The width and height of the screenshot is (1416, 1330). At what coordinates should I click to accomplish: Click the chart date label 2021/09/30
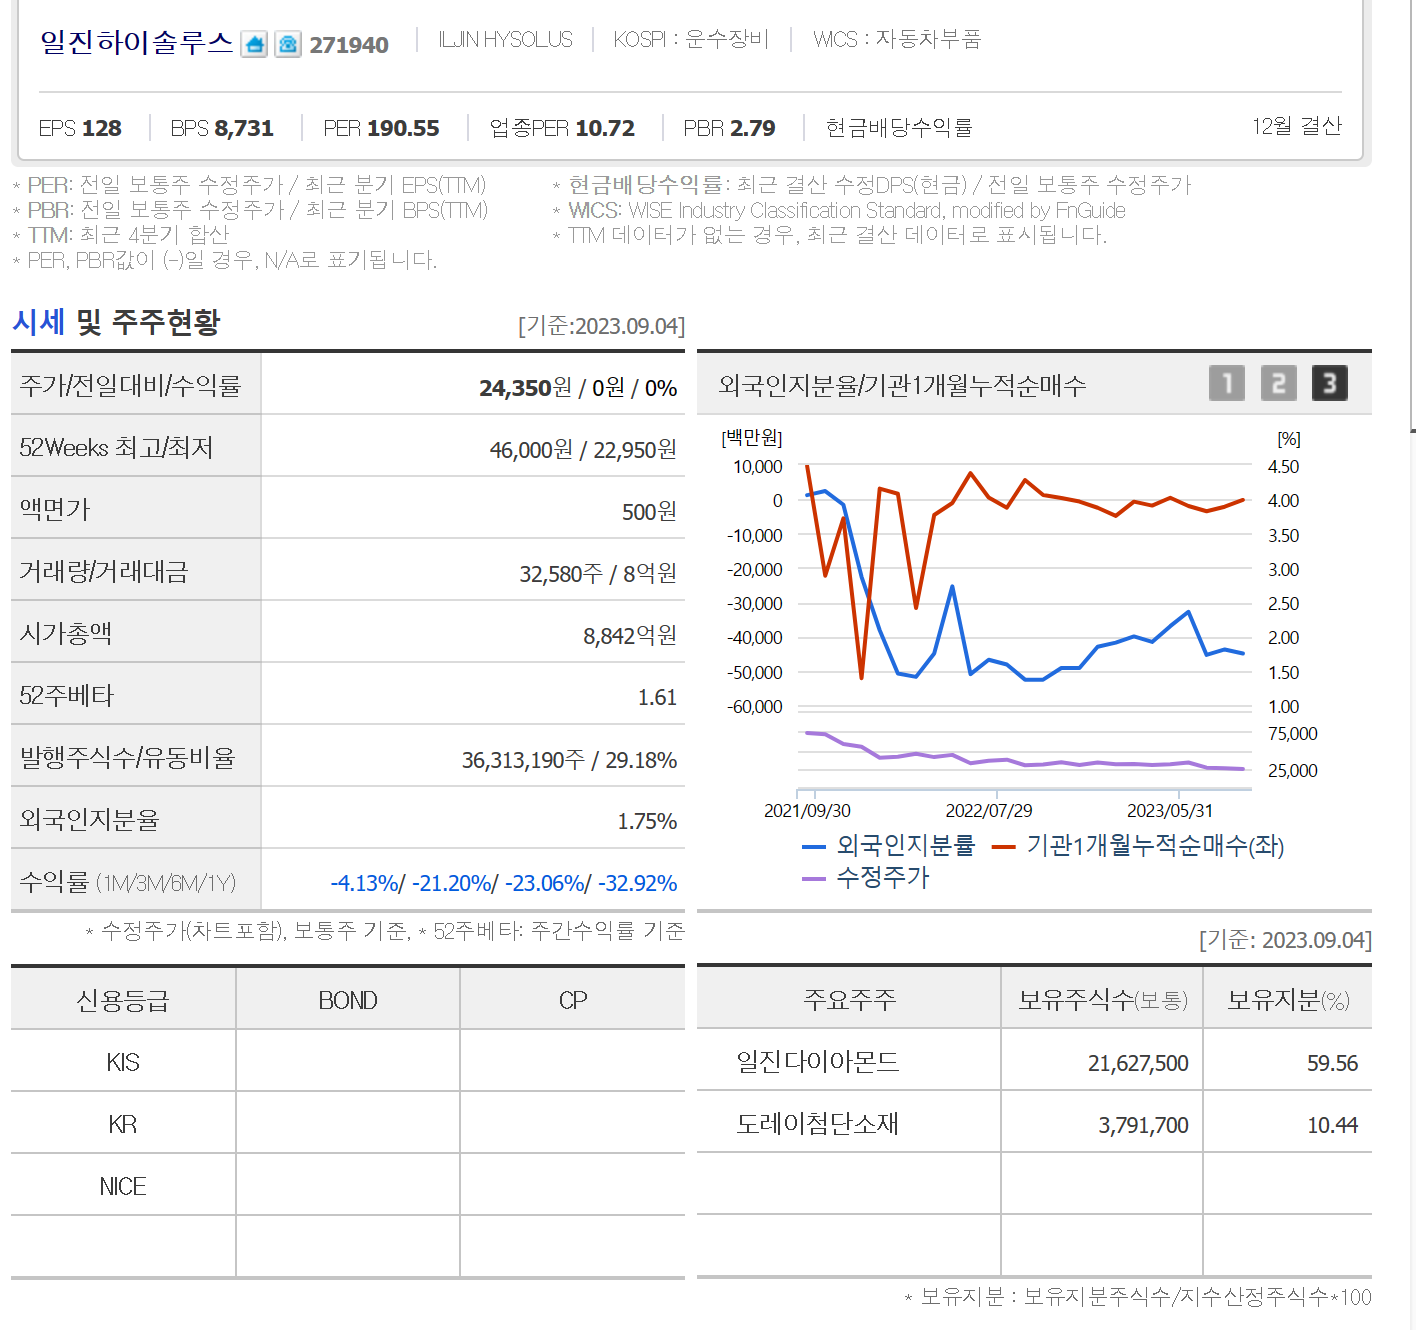807,811
